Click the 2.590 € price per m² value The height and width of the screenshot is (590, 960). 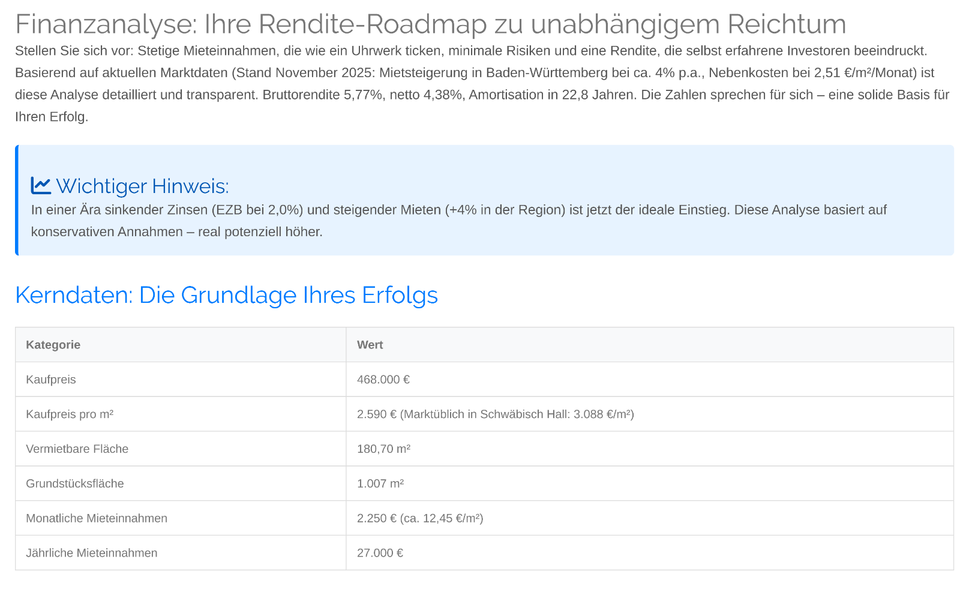coord(495,414)
